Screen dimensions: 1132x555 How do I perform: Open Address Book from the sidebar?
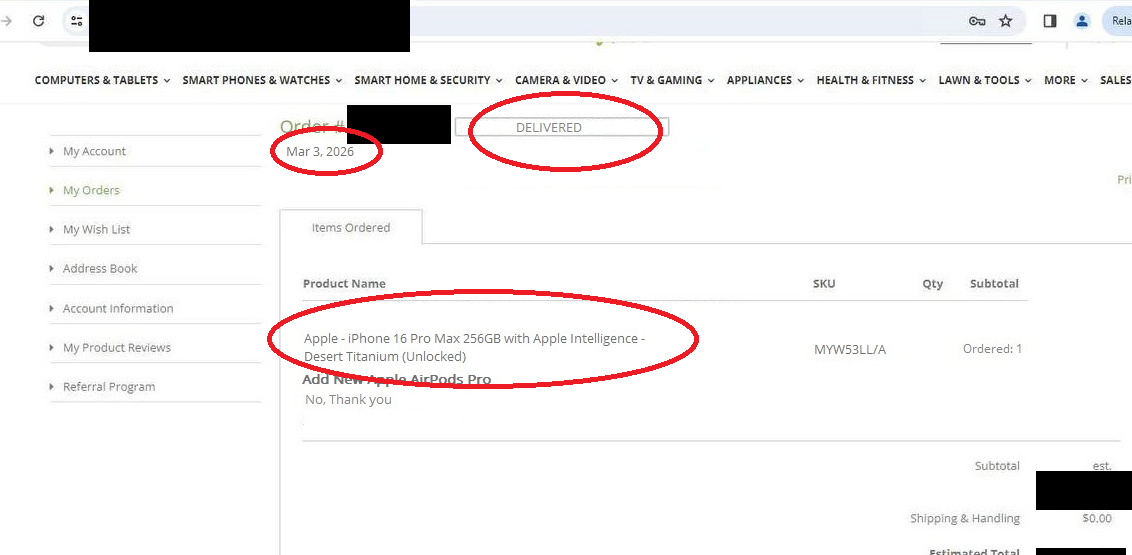(x=100, y=269)
